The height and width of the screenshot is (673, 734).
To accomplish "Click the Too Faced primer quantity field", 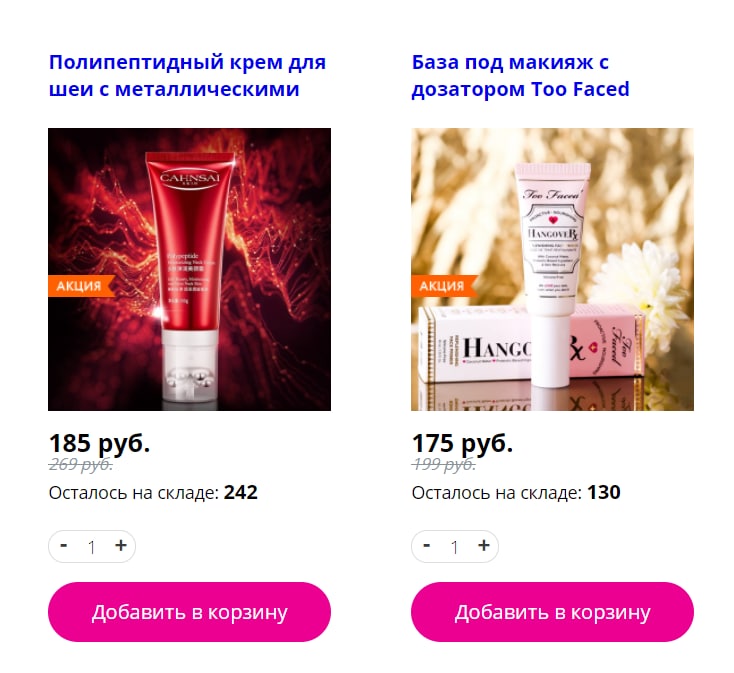I will (455, 547).
